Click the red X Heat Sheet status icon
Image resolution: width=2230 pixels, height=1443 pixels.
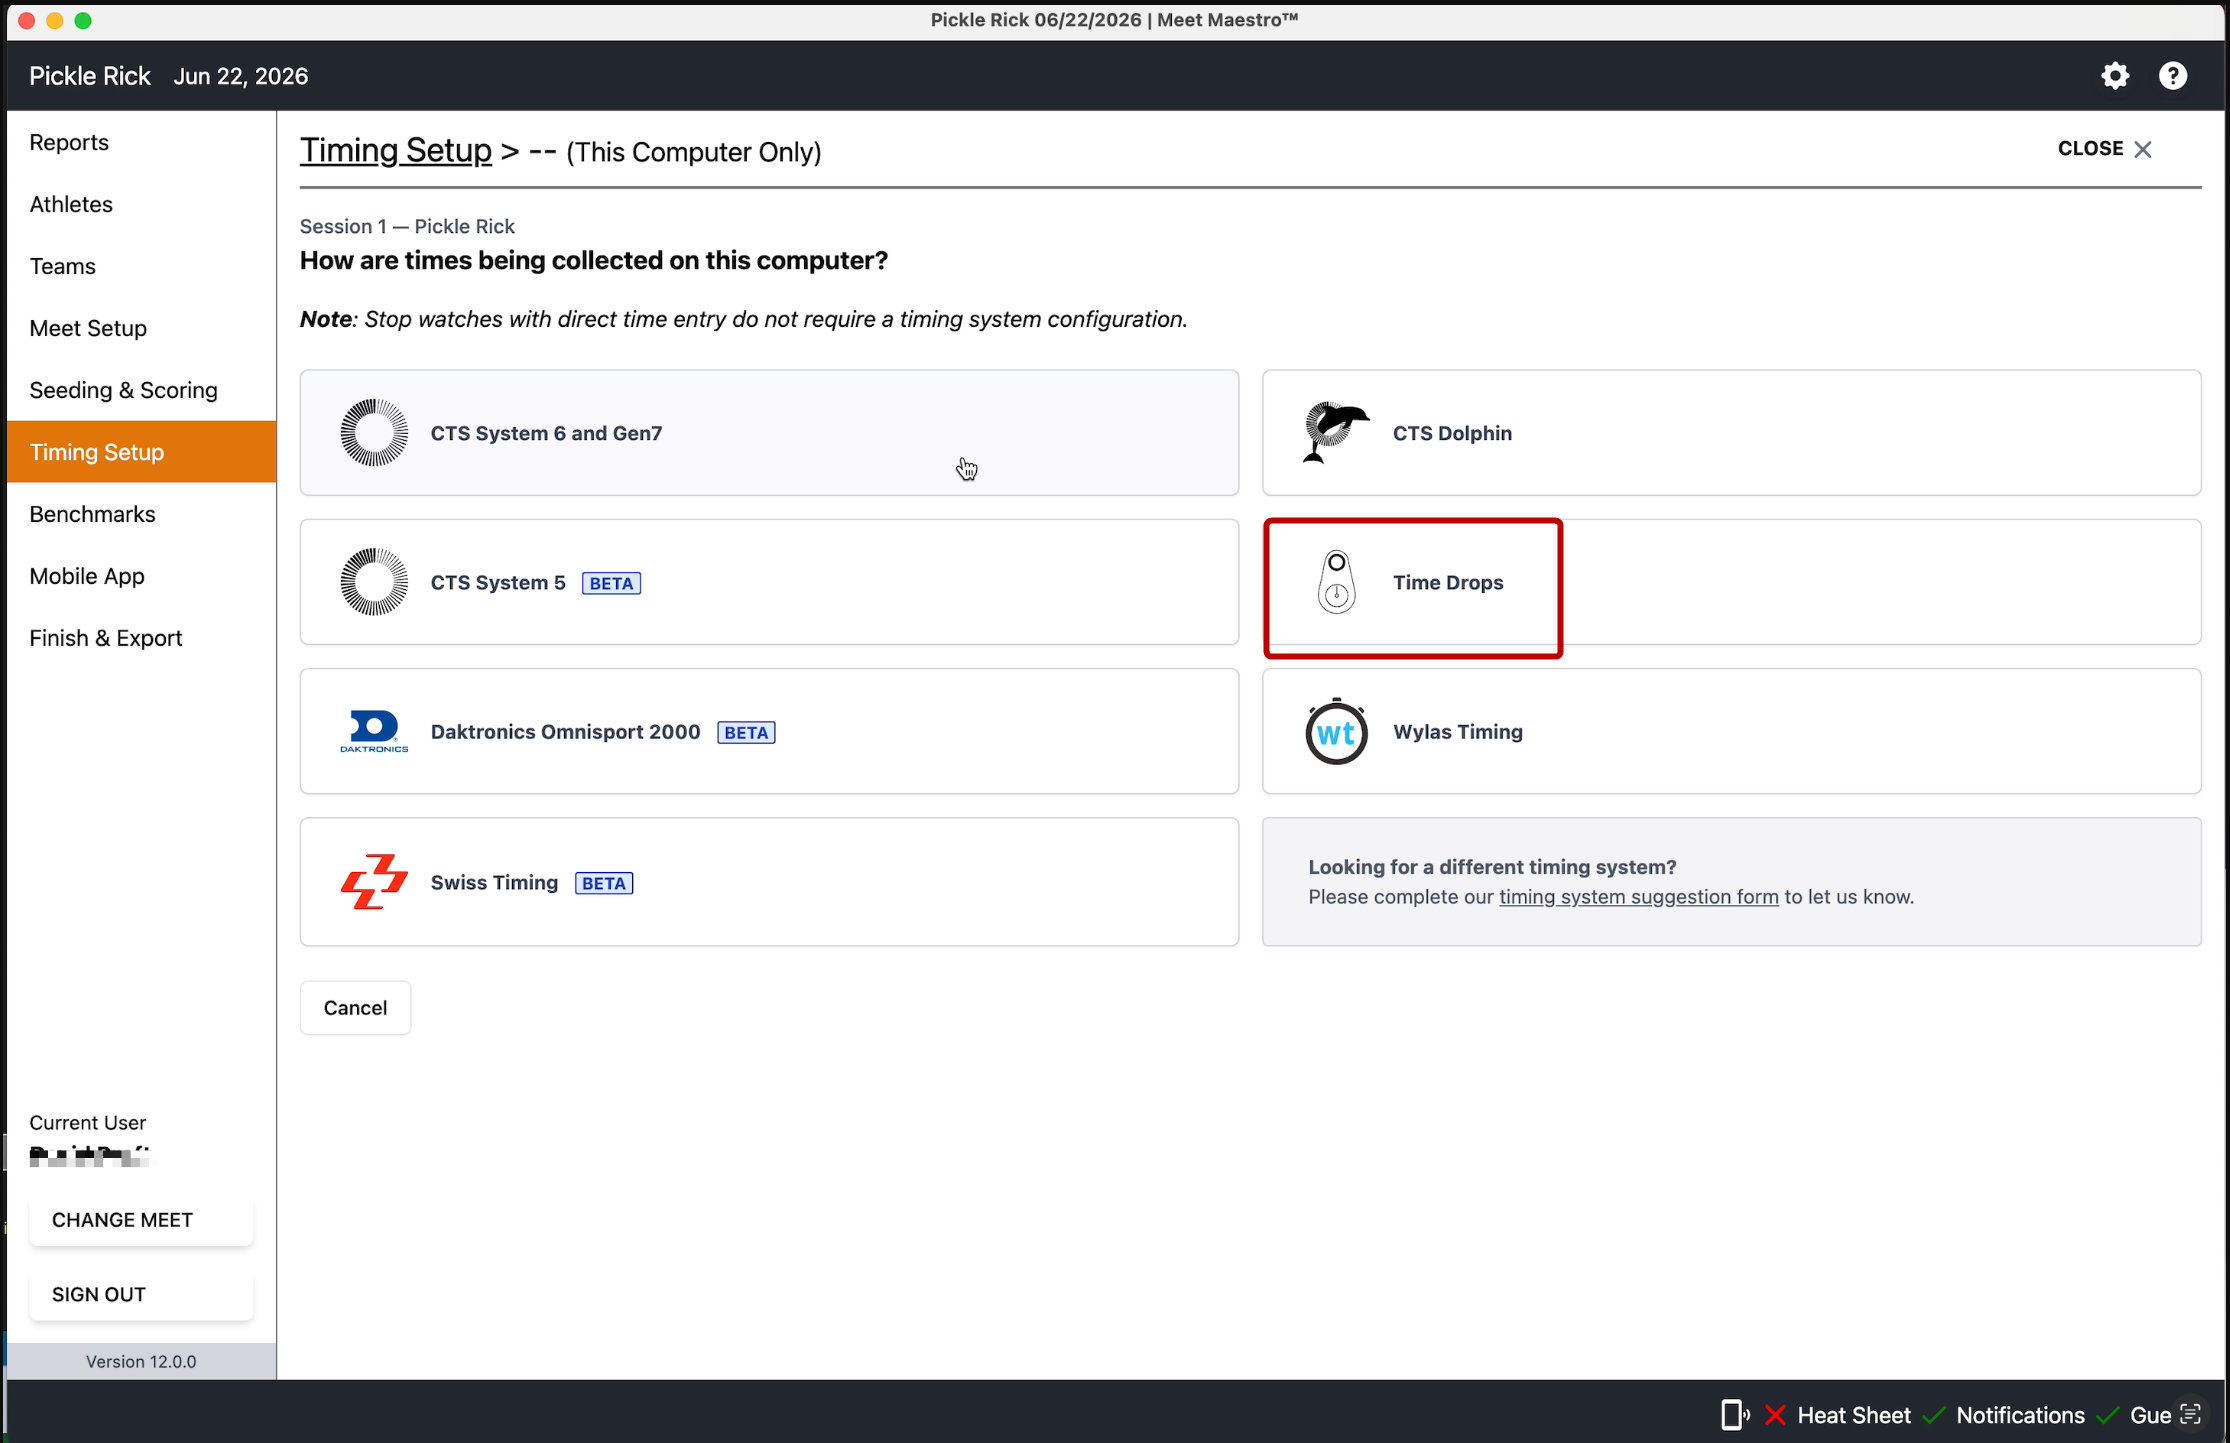coord(1775,1415)
